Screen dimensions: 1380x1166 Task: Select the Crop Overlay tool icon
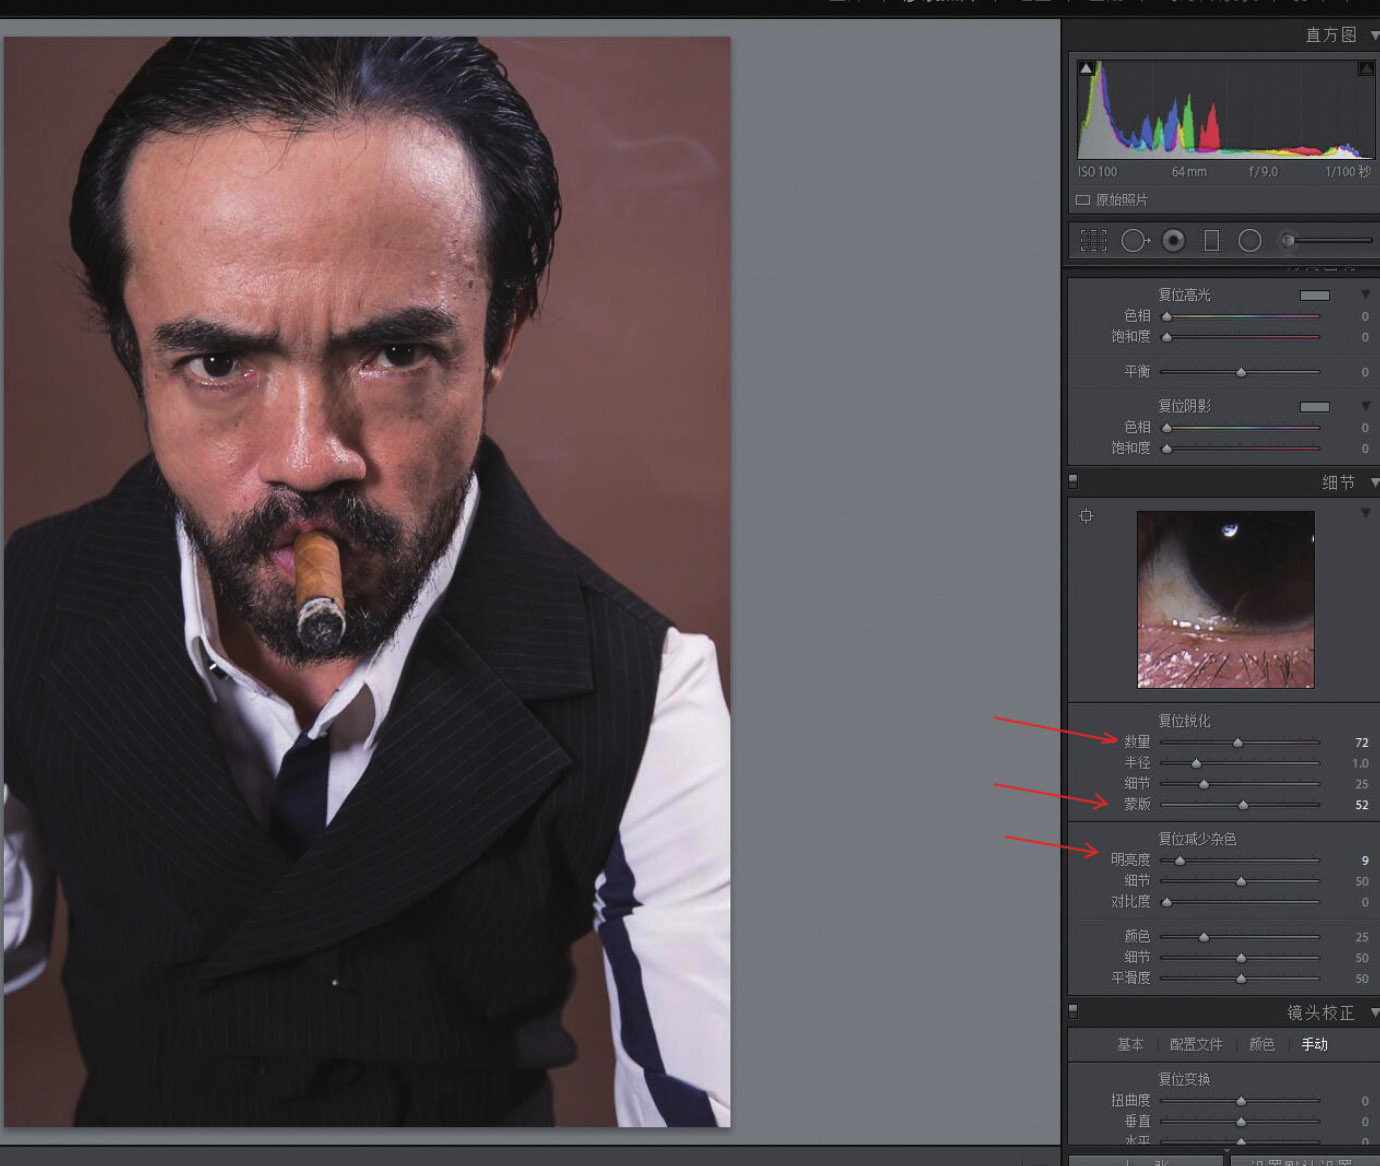(1093, 241)
